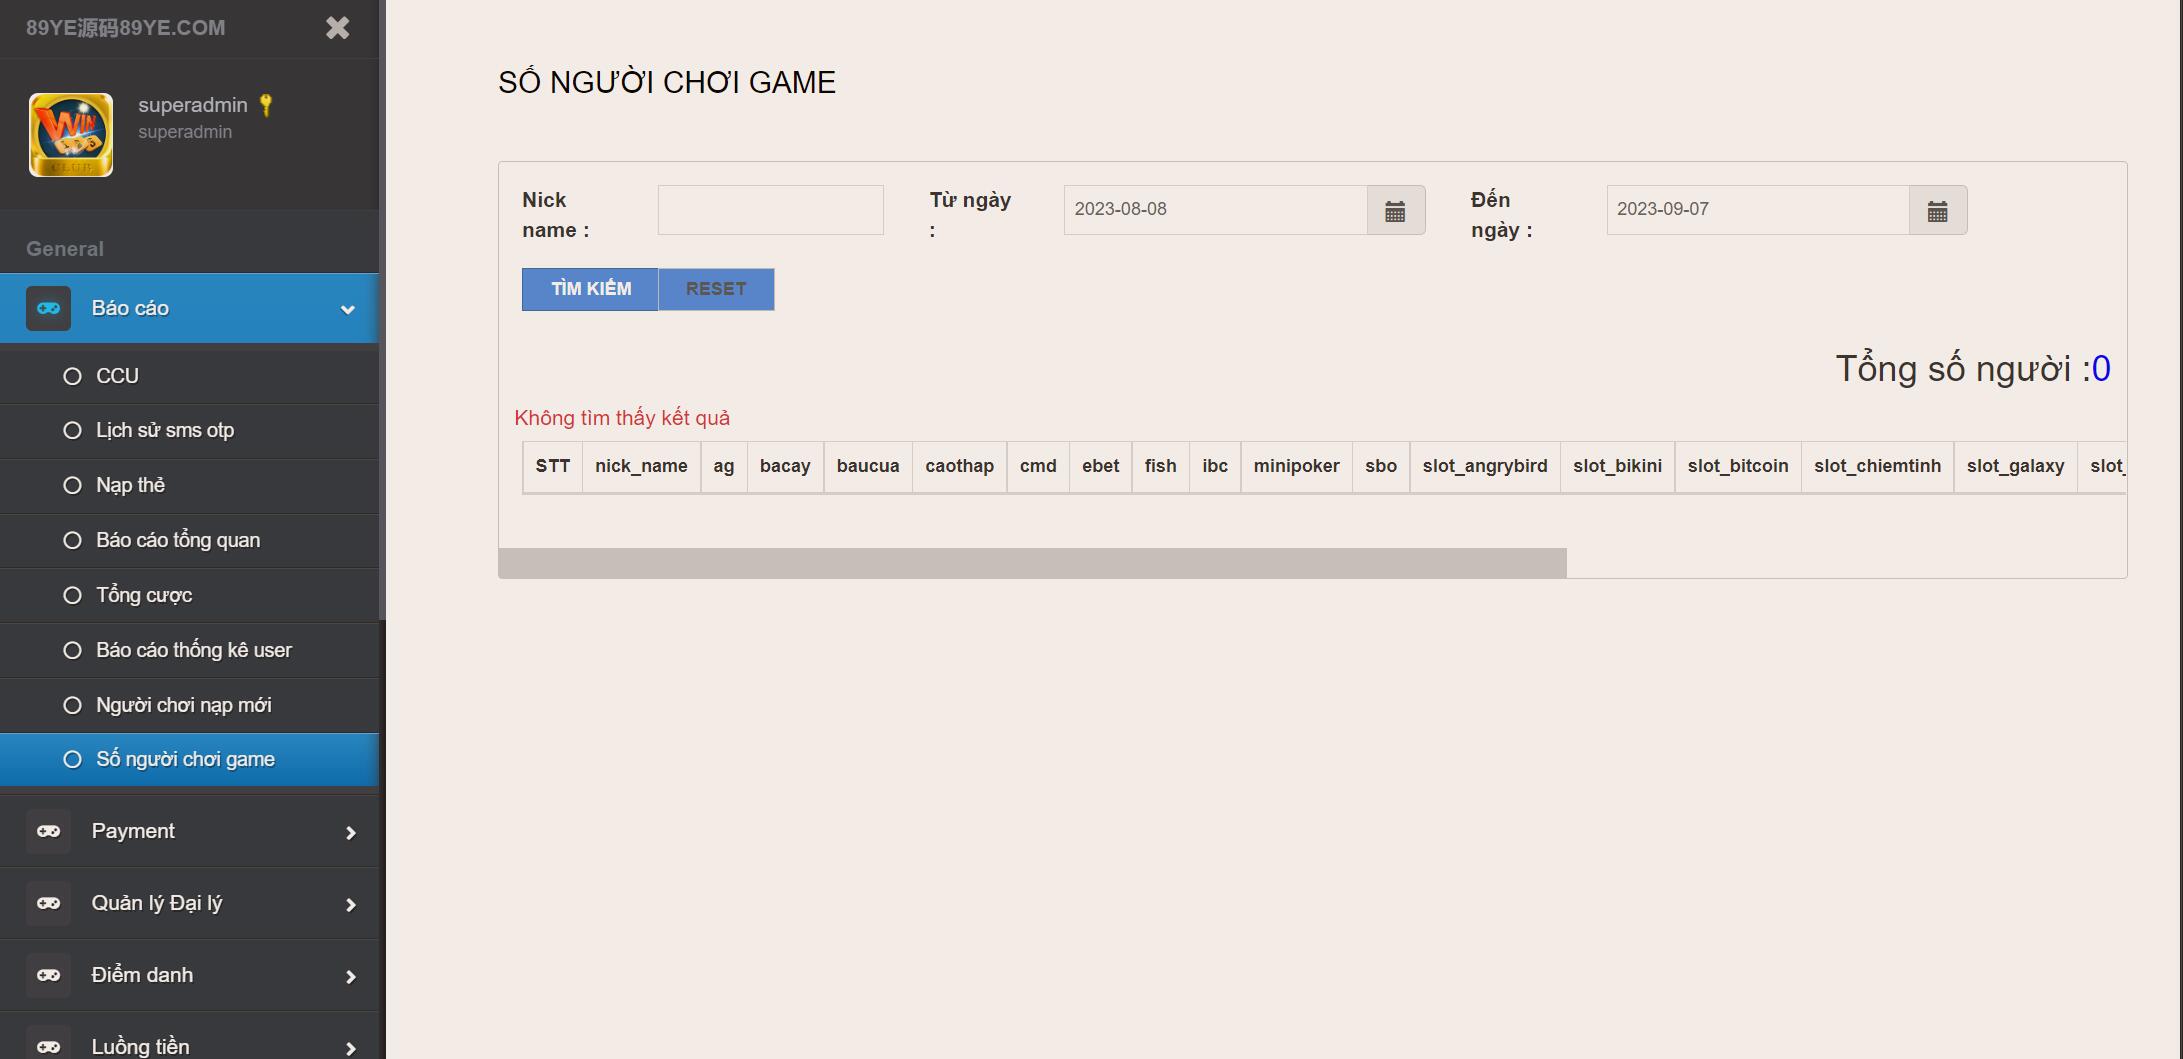Expand Quản lý Đại lý chevron

pyautogui.click(x=350, y=904)
